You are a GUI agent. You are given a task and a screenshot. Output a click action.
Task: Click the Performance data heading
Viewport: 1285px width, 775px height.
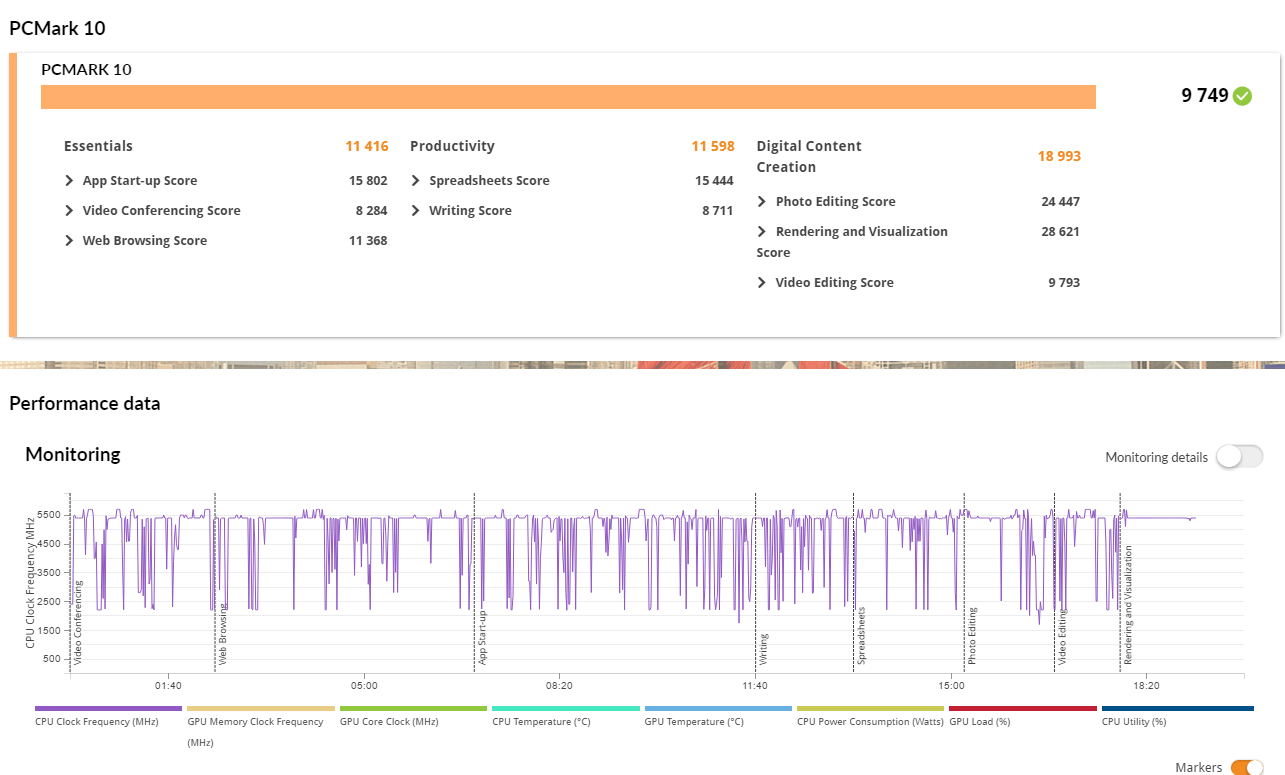[x=84, y=404]
